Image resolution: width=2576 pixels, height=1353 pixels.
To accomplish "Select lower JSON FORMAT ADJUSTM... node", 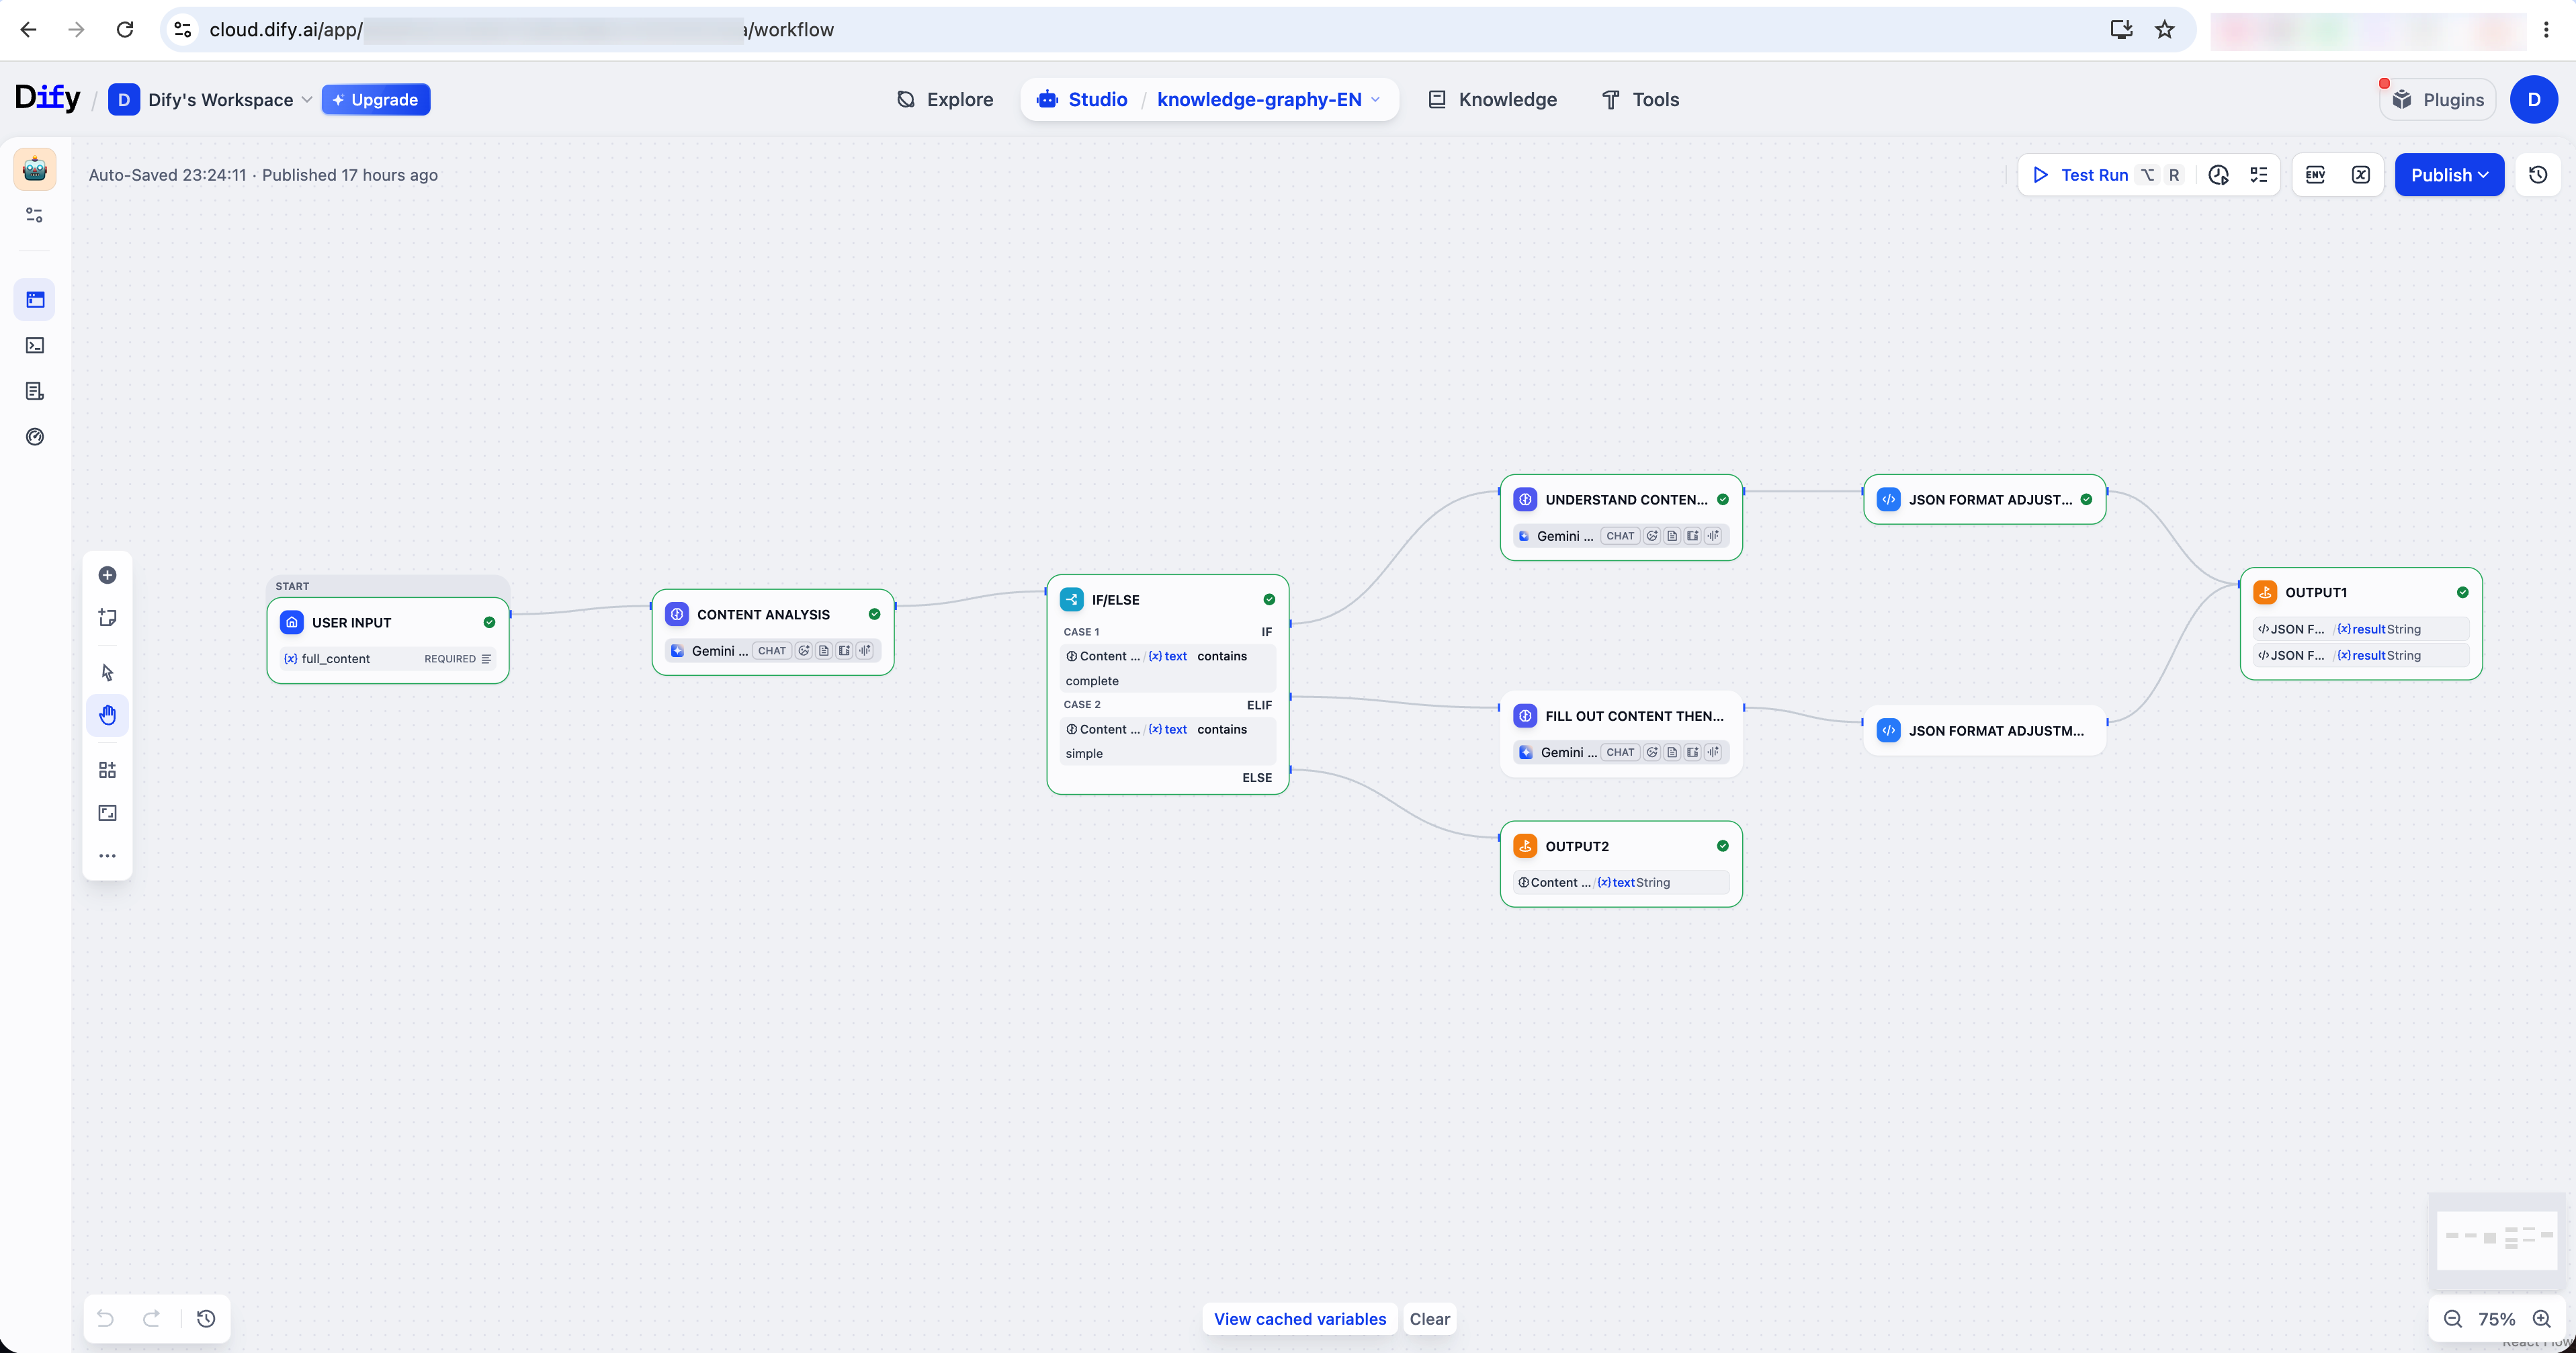I will [x=1984, y=730].
